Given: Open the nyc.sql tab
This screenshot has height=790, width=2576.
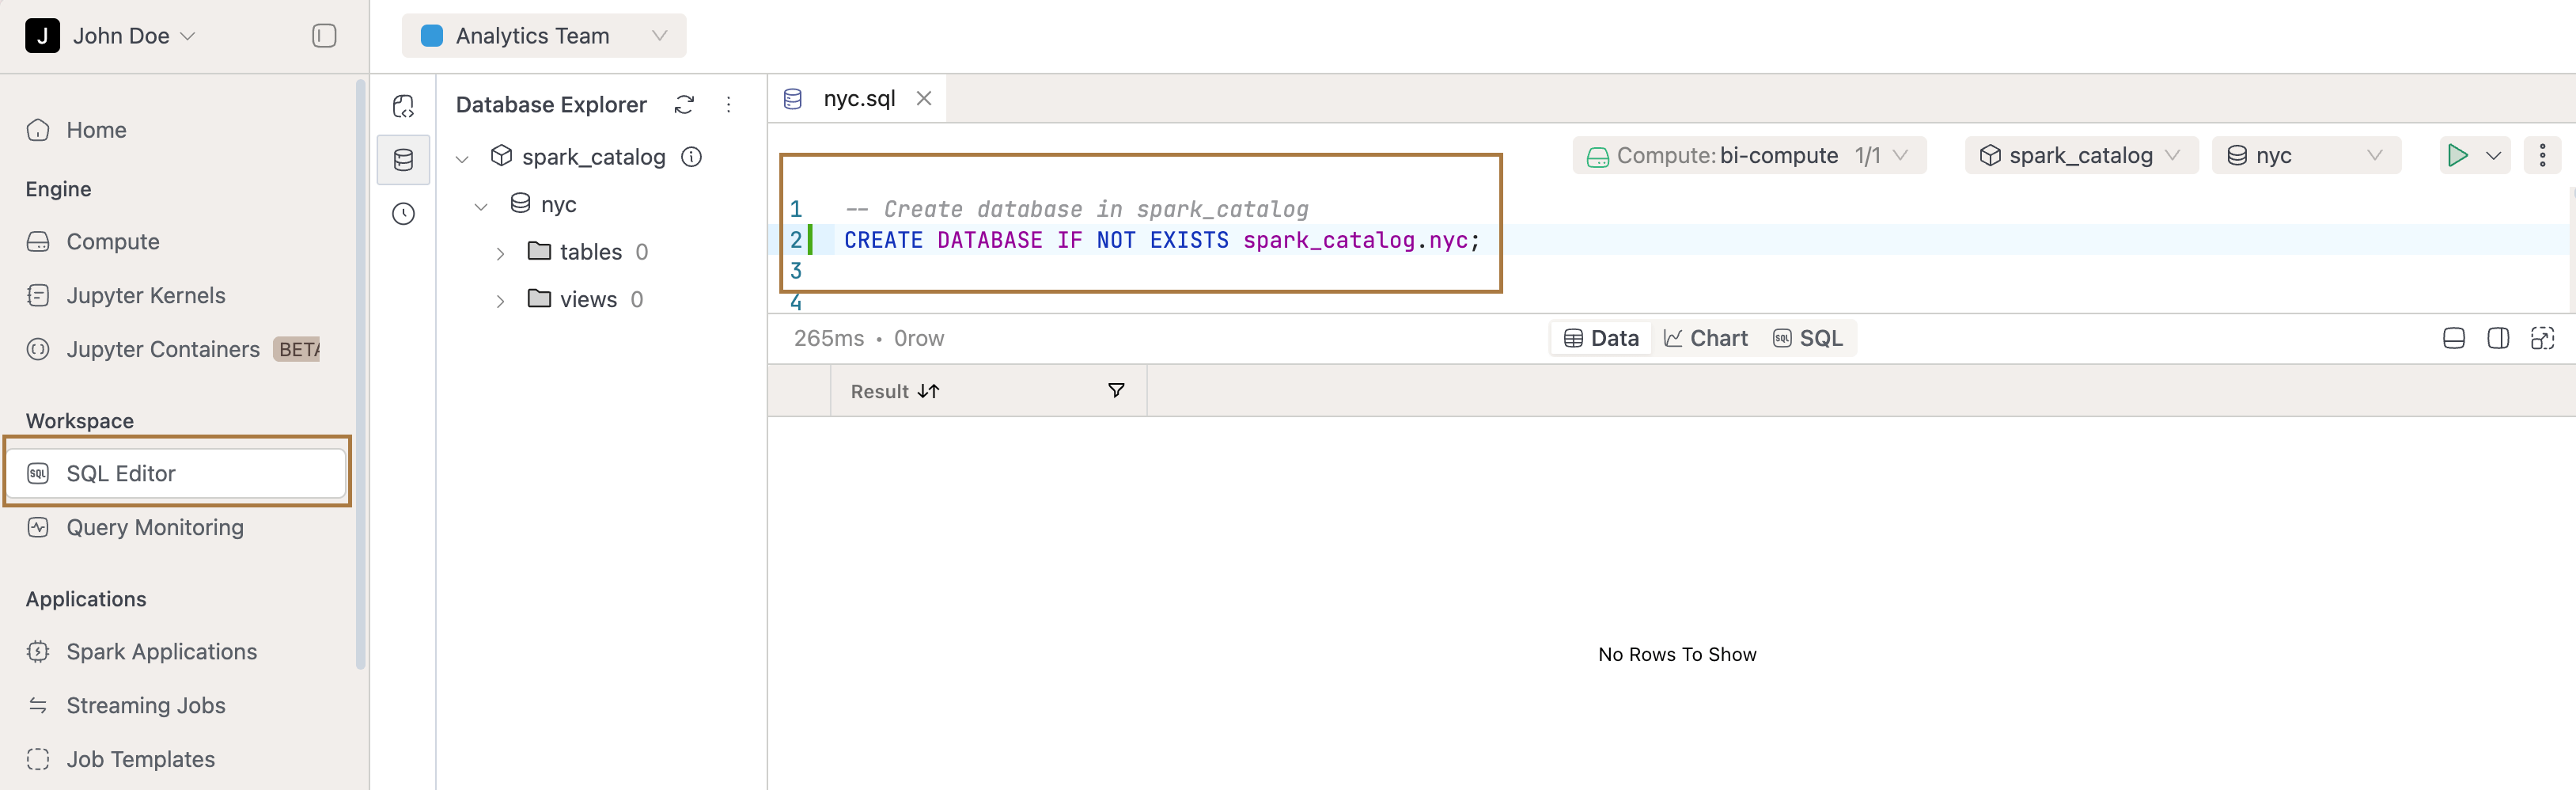Looking at the screenshot, I should click(x=858, y=98).
